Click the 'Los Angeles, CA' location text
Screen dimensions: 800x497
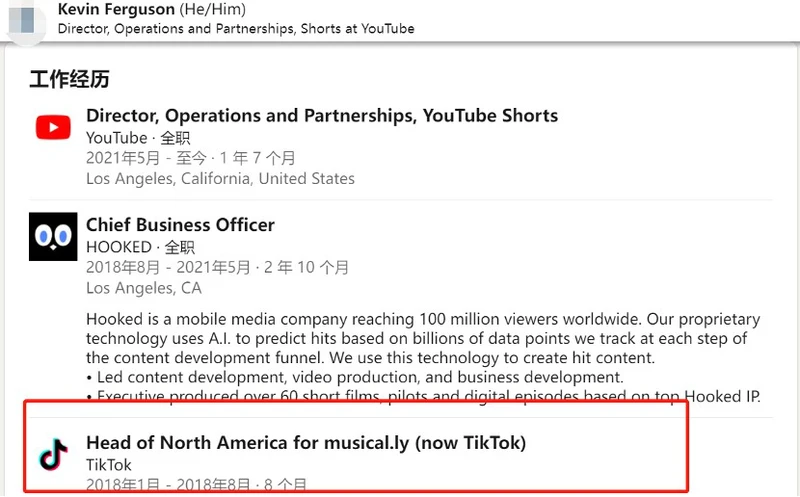144,288
